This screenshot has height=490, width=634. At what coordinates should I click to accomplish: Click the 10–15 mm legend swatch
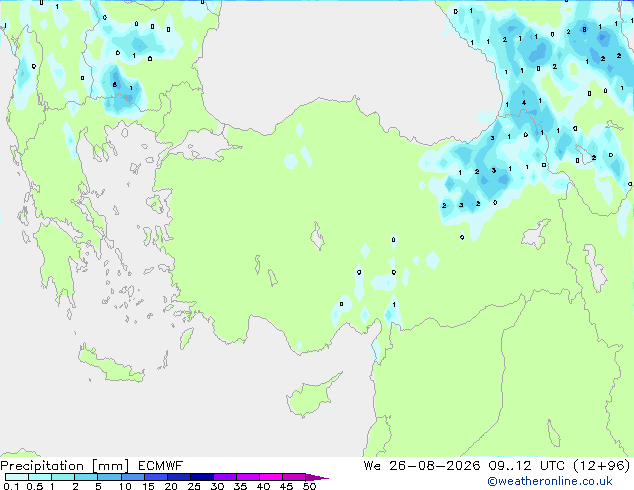[132, 477]
